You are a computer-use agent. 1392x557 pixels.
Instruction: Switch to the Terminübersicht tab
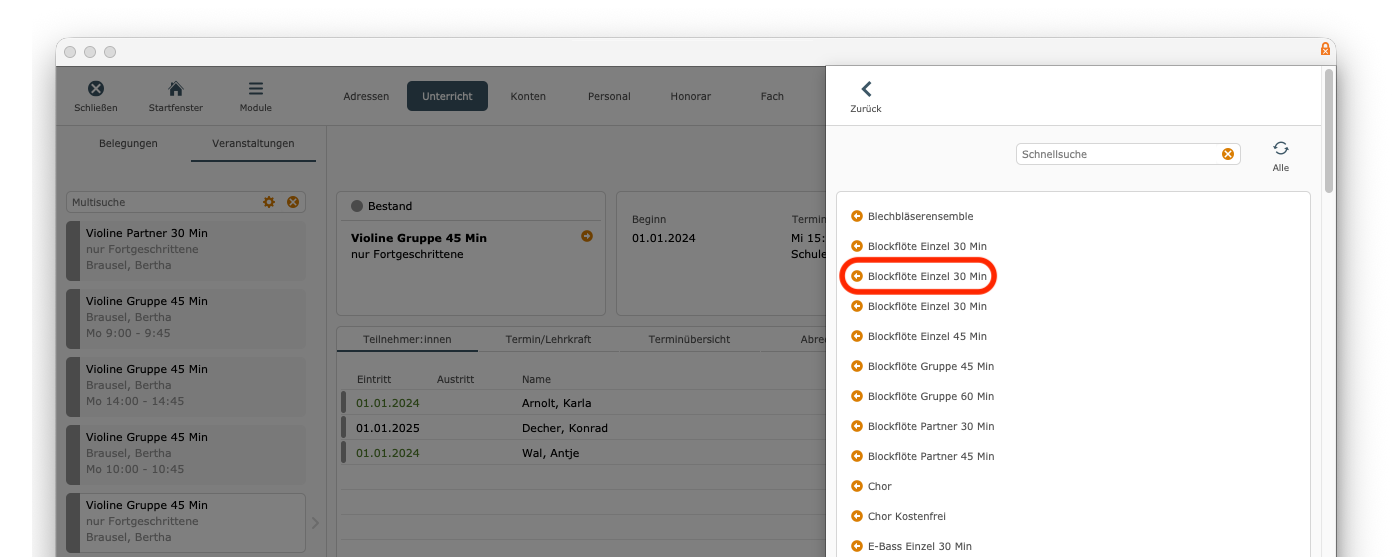pos(689,339)
